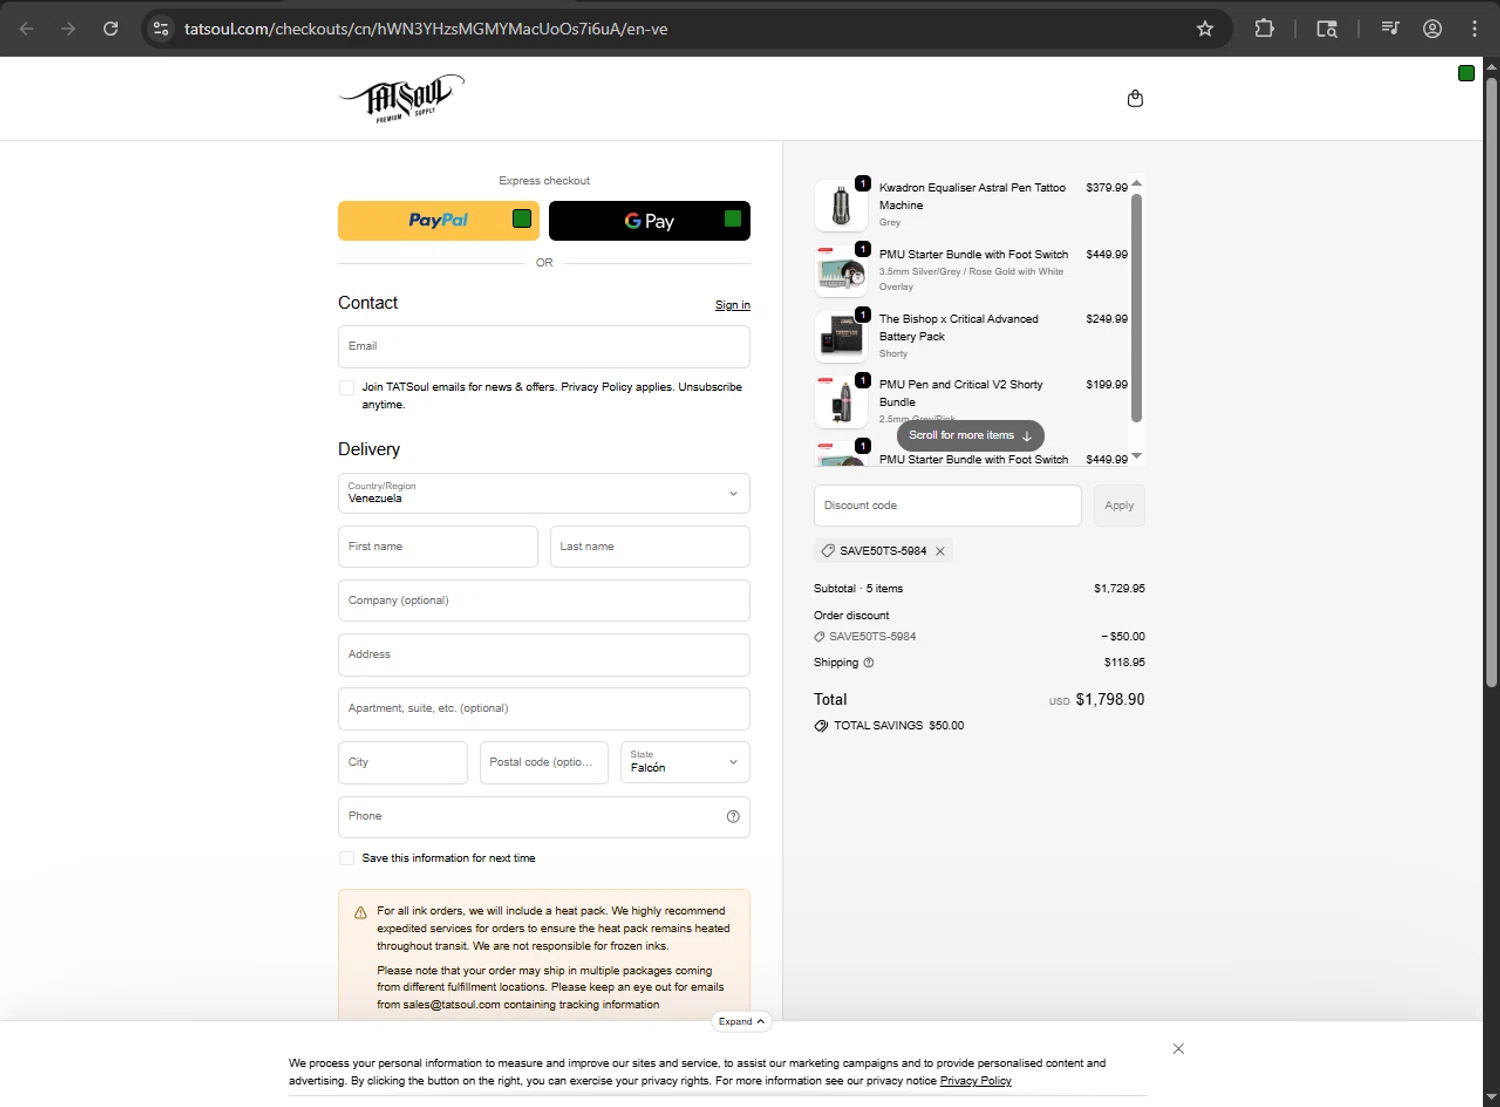The image size is (1500, 1107).
Task: Open the tab search toolbar icon
Action: 1327,29
